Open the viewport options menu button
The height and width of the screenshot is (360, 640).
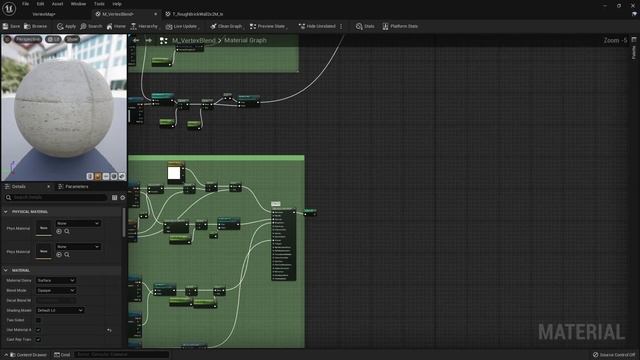[x=7, y=39]
